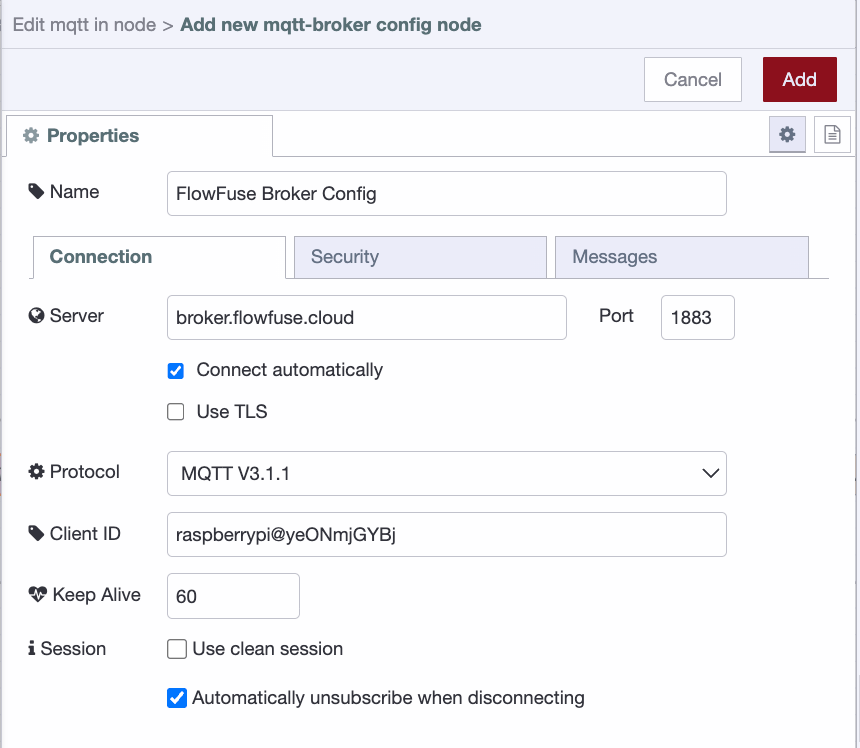Click the tag icon beside Client ID

[35, 533]
